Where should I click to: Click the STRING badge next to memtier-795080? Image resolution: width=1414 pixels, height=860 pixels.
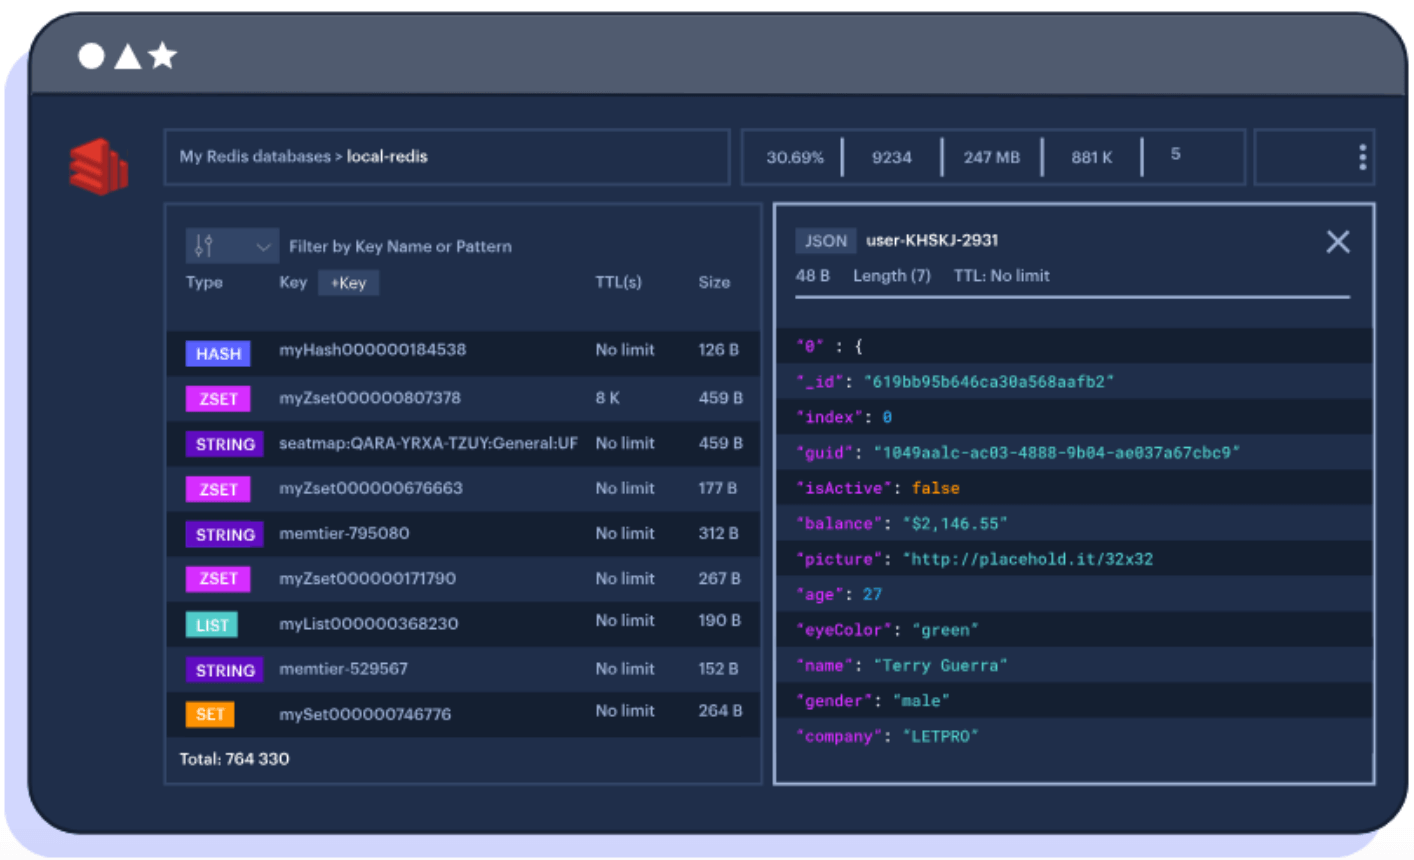point(223,534)
